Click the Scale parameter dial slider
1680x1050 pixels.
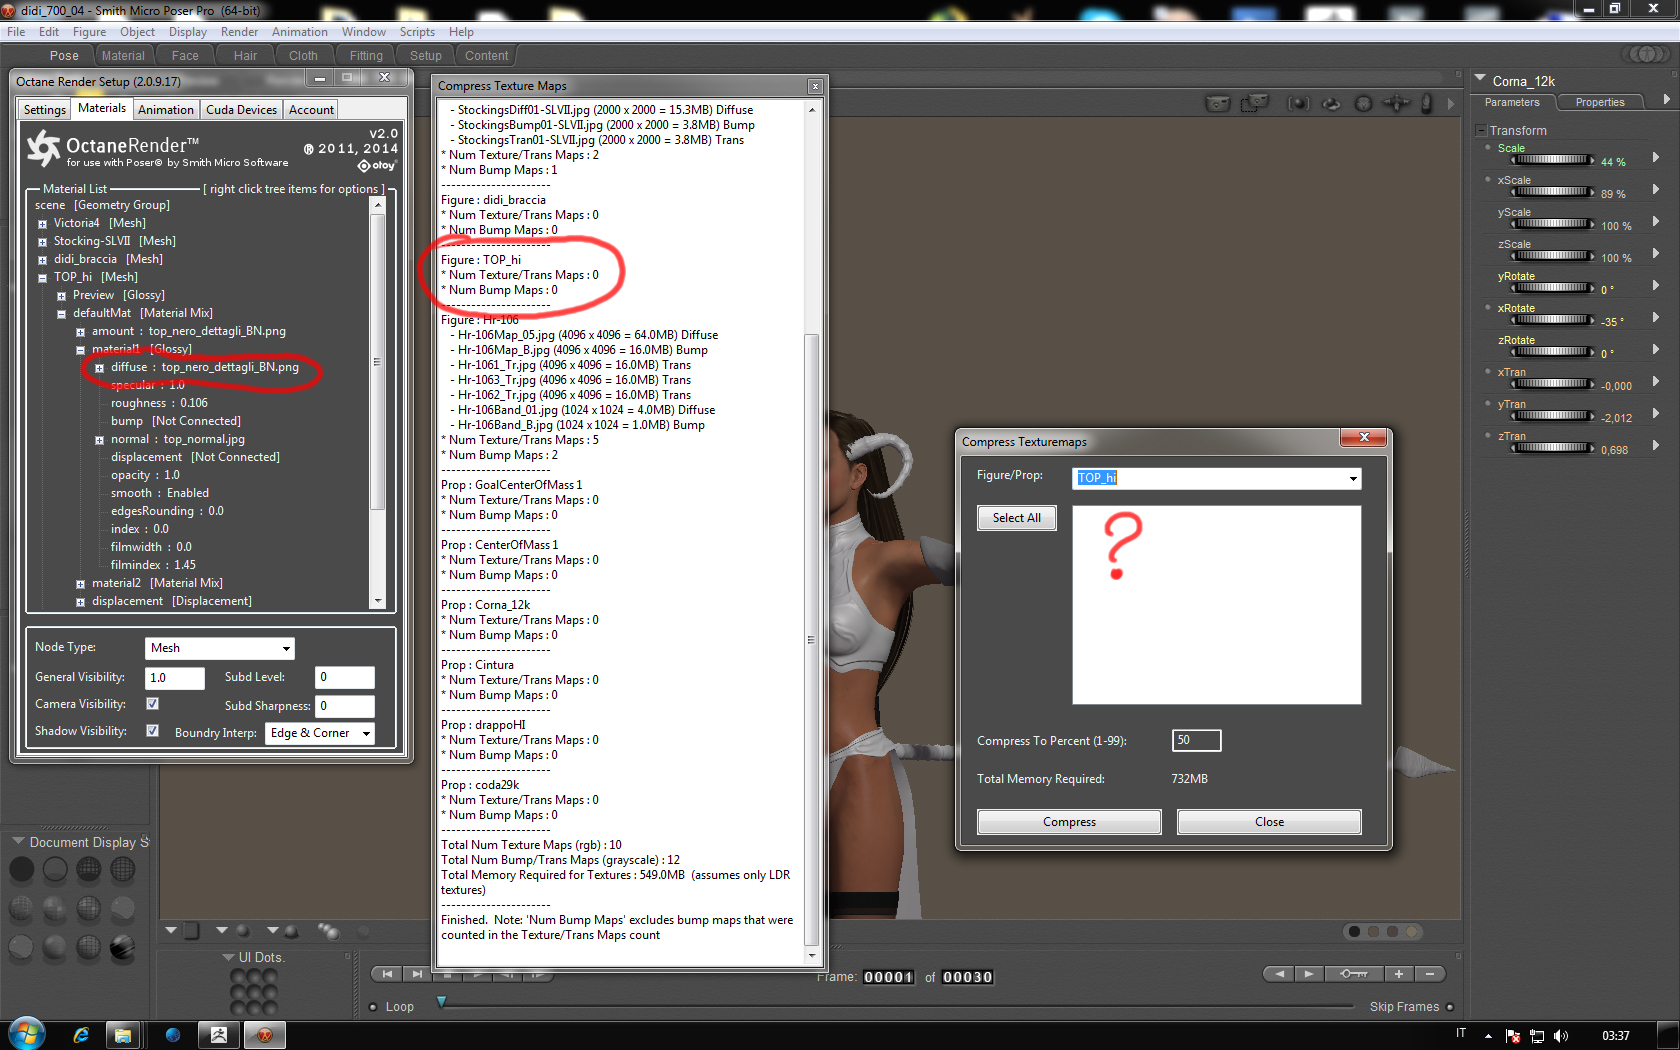coord(1552,160)
